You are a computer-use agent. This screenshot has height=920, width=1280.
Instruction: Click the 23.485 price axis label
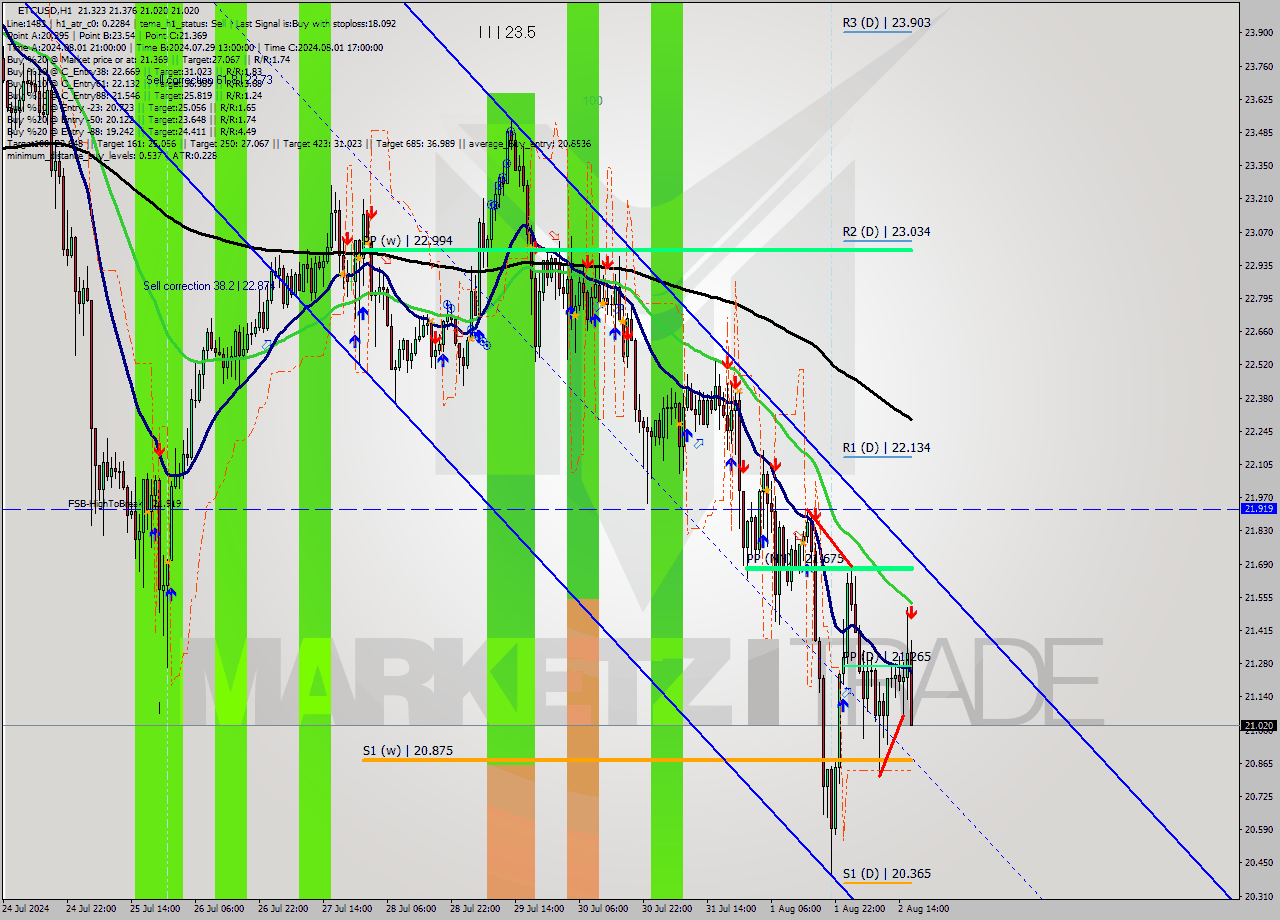(1258, 132)
